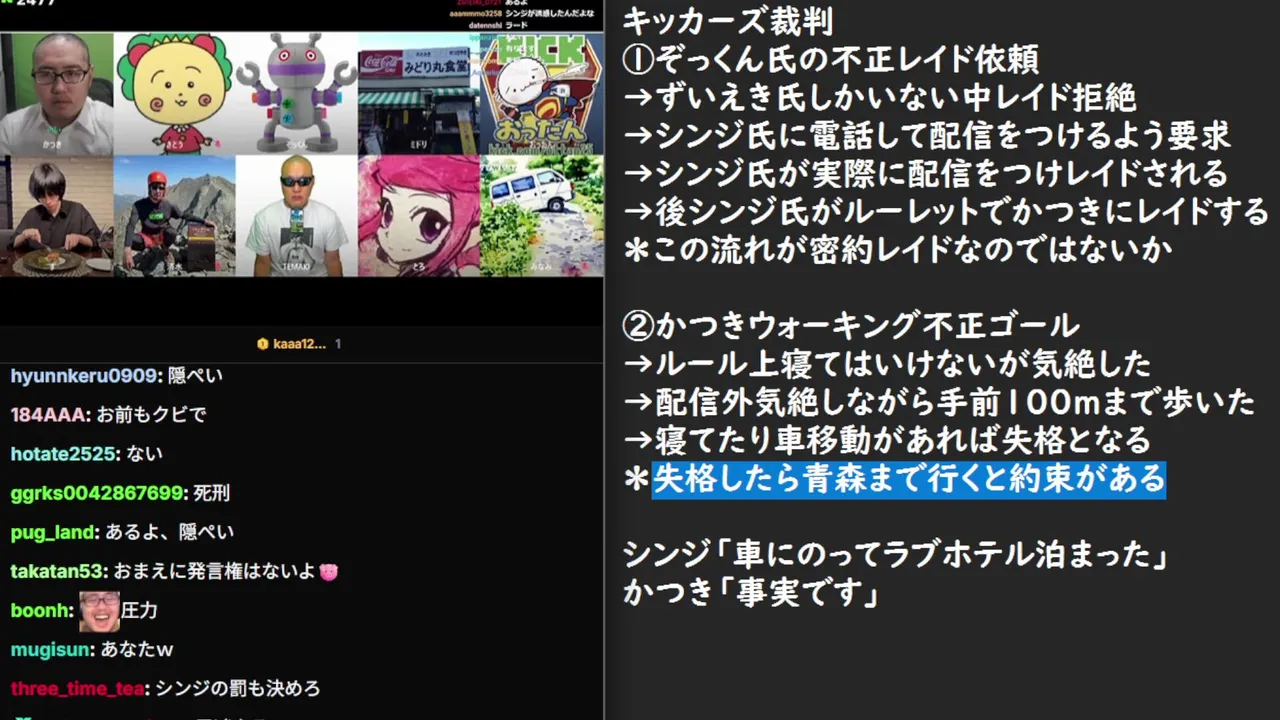The height and width of the screenshot is (720, 1280).
Task: Click the message あるよ、隠ぺい
Action: [169, 533]
